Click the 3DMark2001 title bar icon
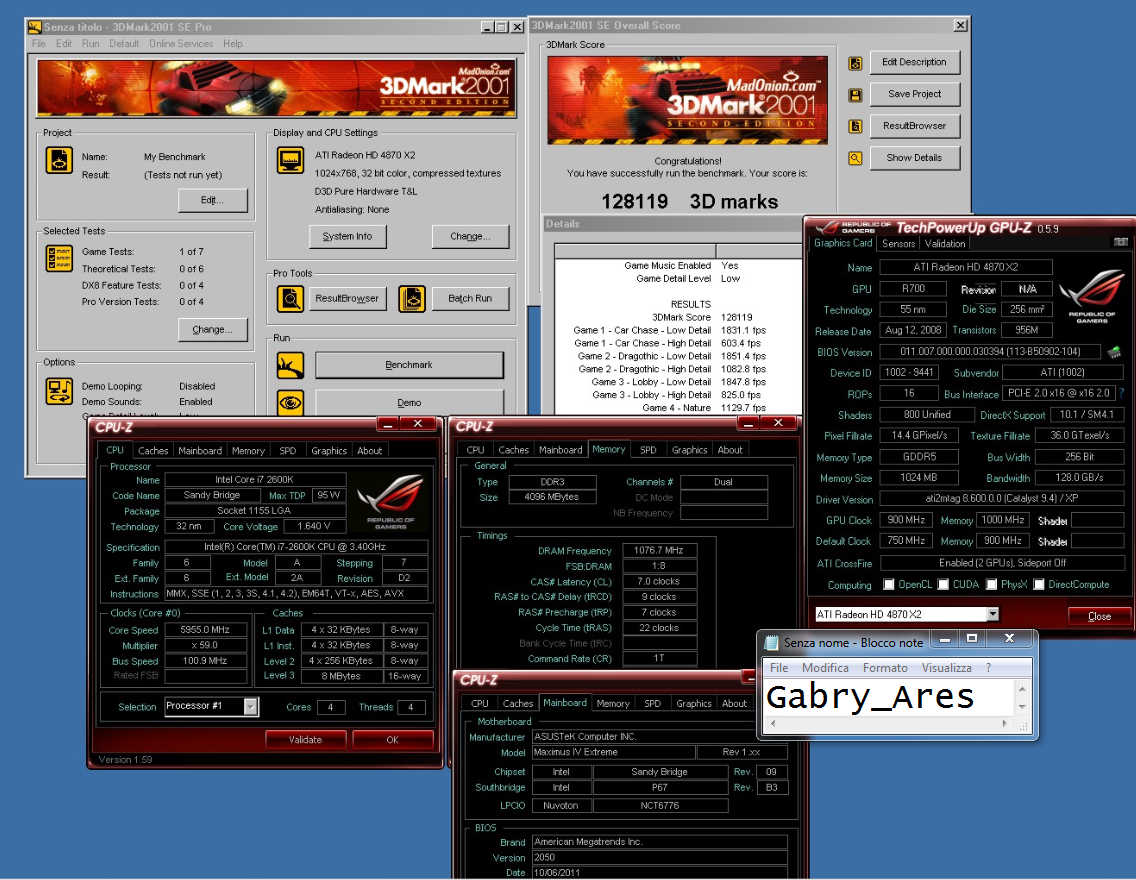The height and width of the screenshot is (880, 1136). [x=35, y=28]
